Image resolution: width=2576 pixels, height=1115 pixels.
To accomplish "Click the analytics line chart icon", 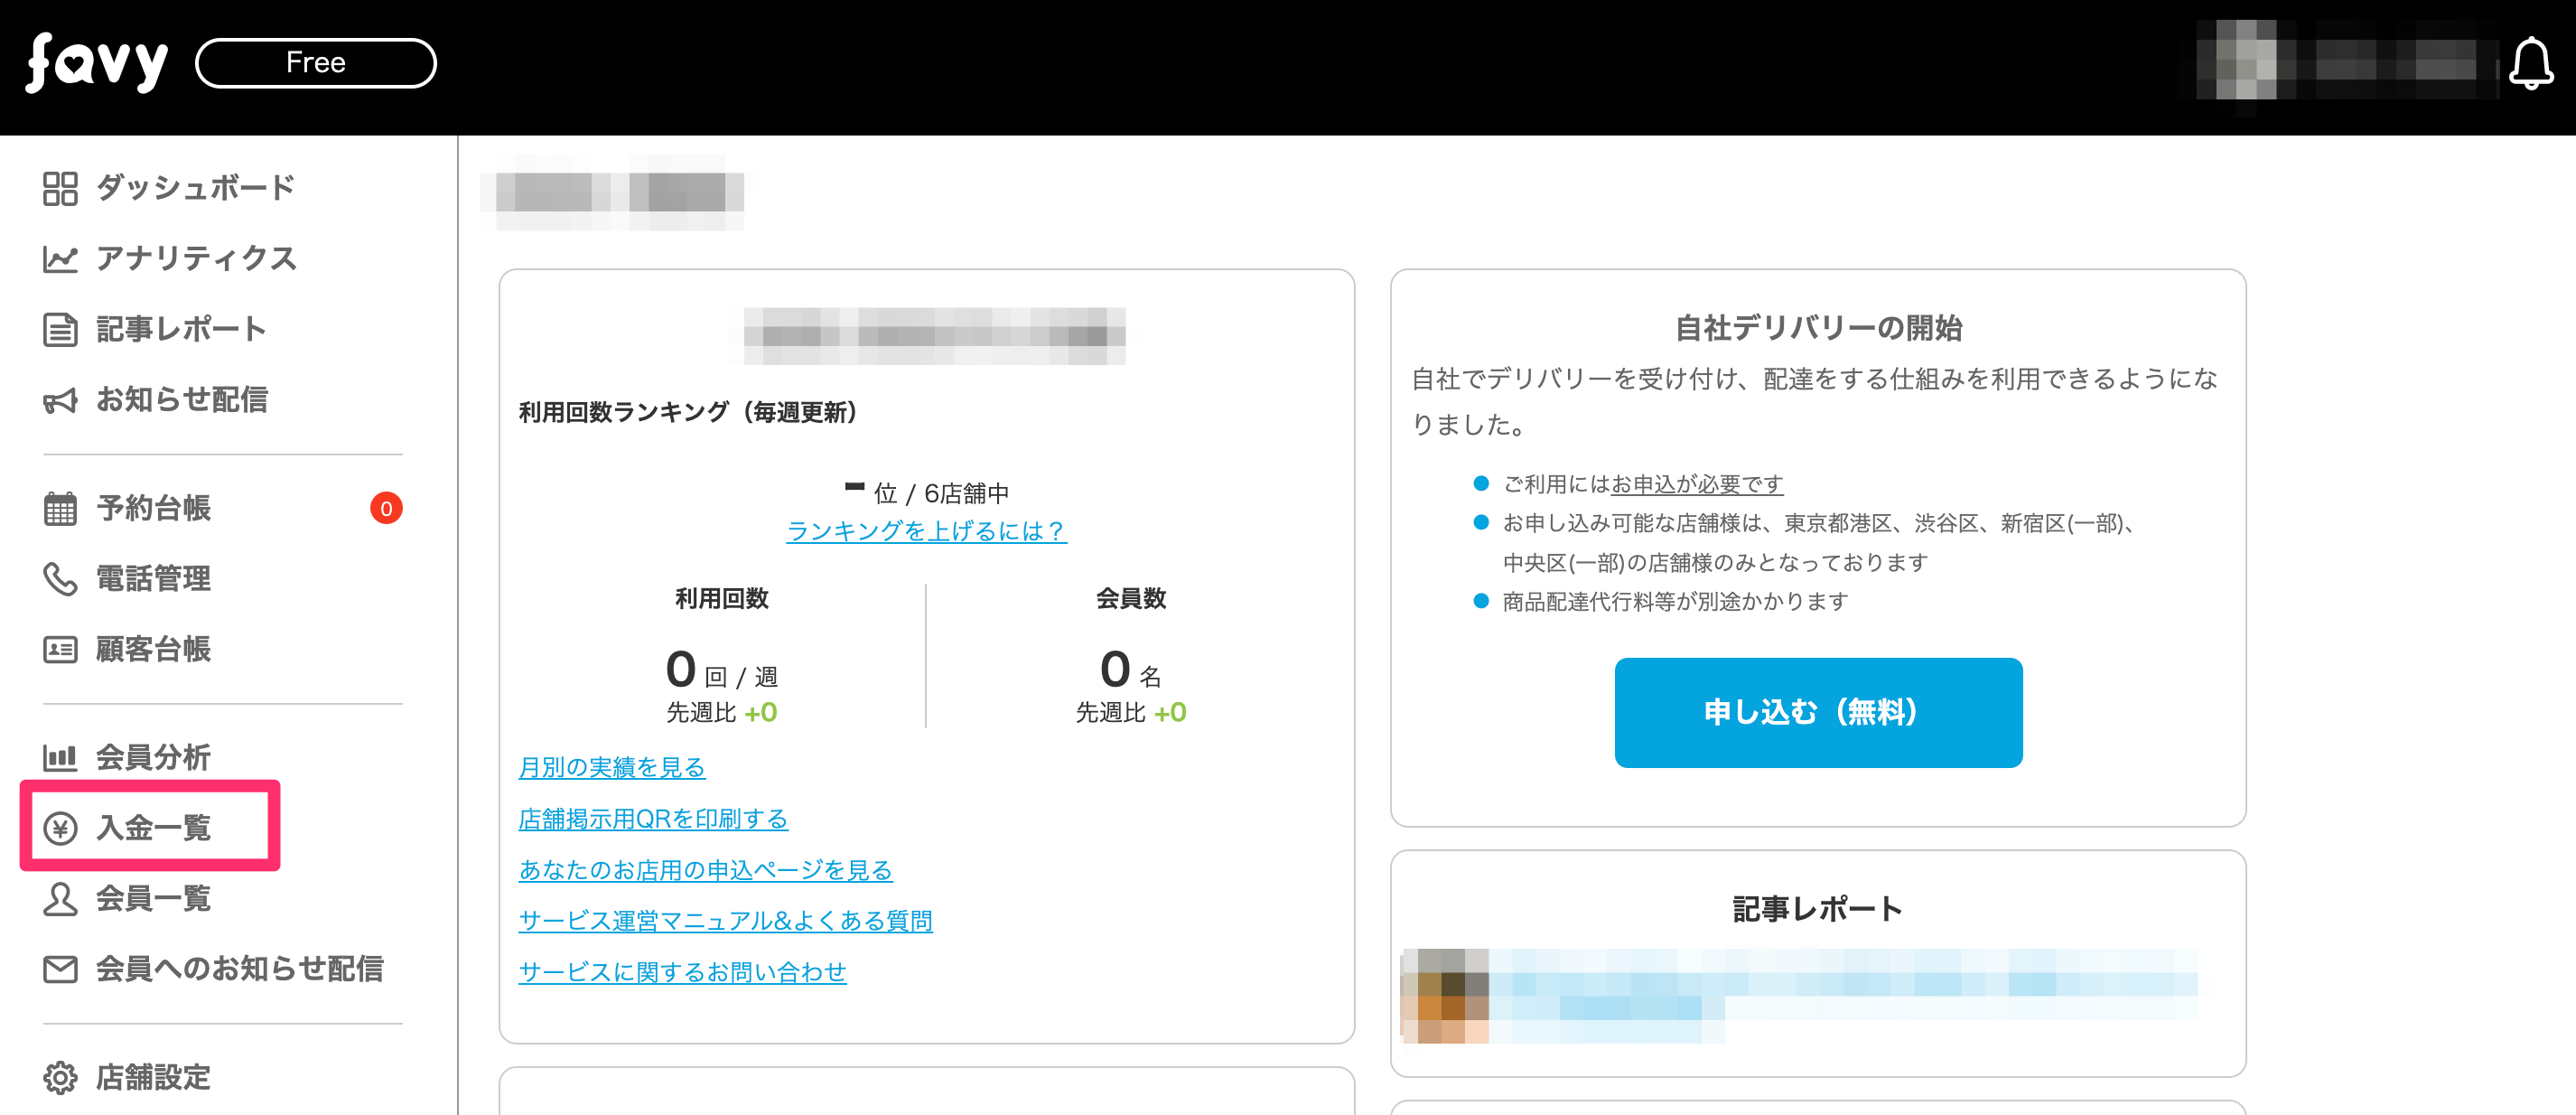I will pyautogui.click(x=60, y=259).
